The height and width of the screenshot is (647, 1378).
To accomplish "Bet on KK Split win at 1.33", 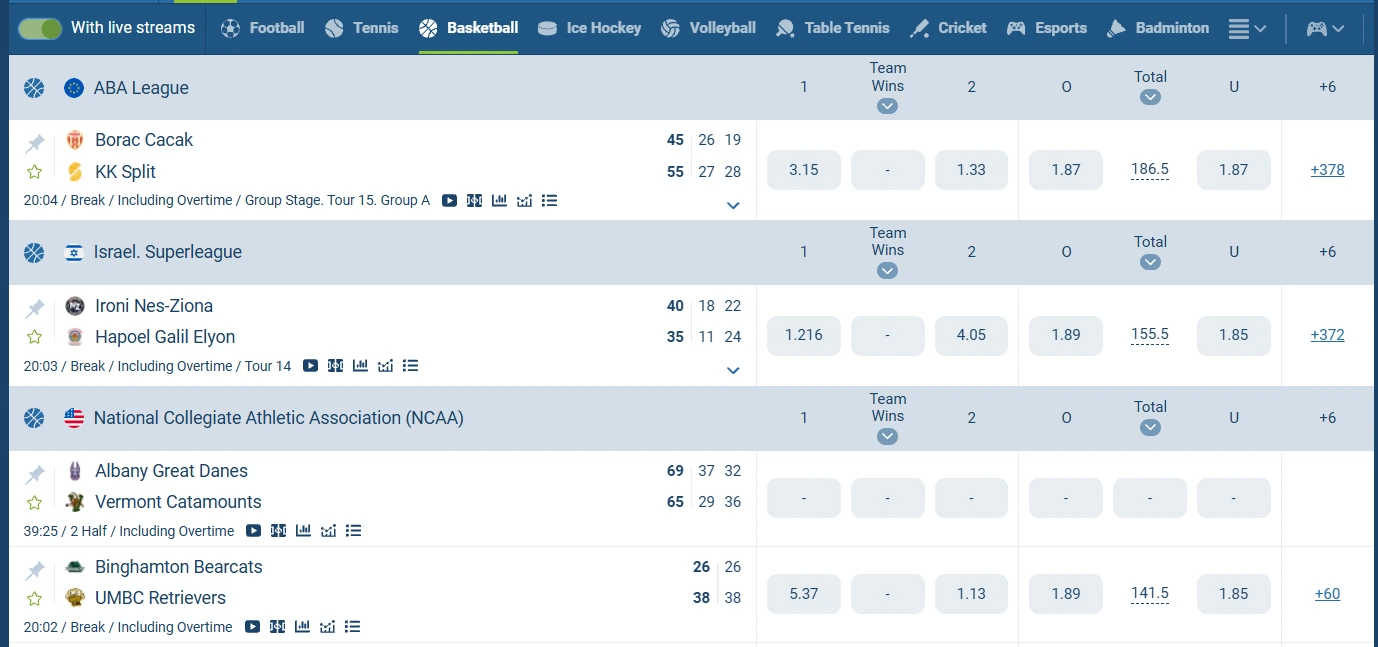I will pyautogui.click(x=971, y=170).
